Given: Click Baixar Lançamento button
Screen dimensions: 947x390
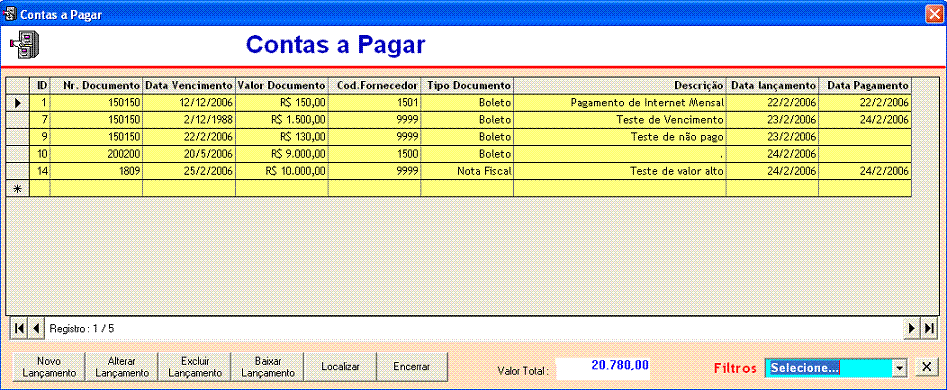Looking at the screenshot, I should pos(267,367).
